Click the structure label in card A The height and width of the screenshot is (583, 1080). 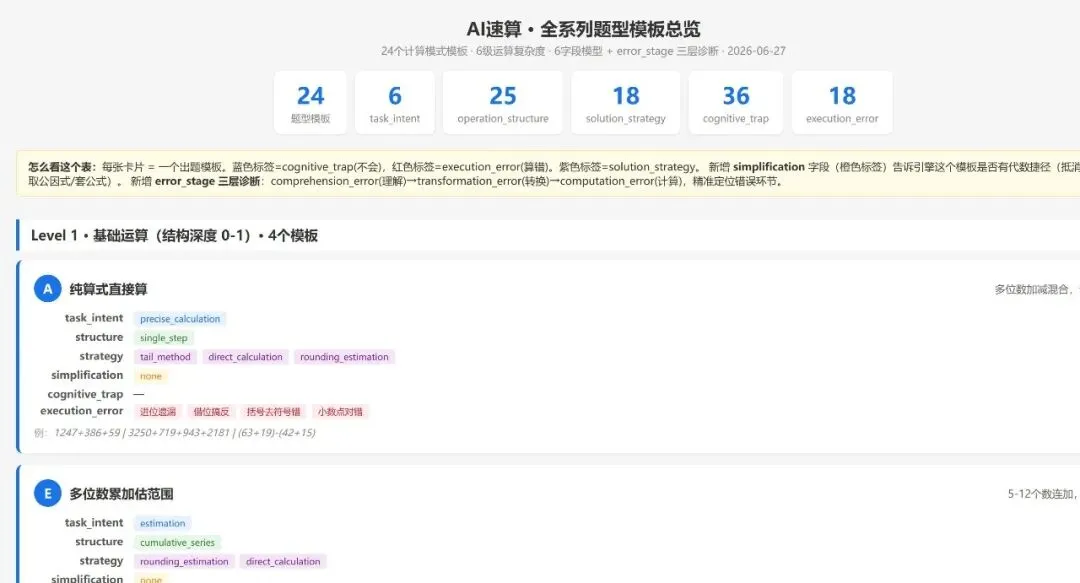point(99,337)
